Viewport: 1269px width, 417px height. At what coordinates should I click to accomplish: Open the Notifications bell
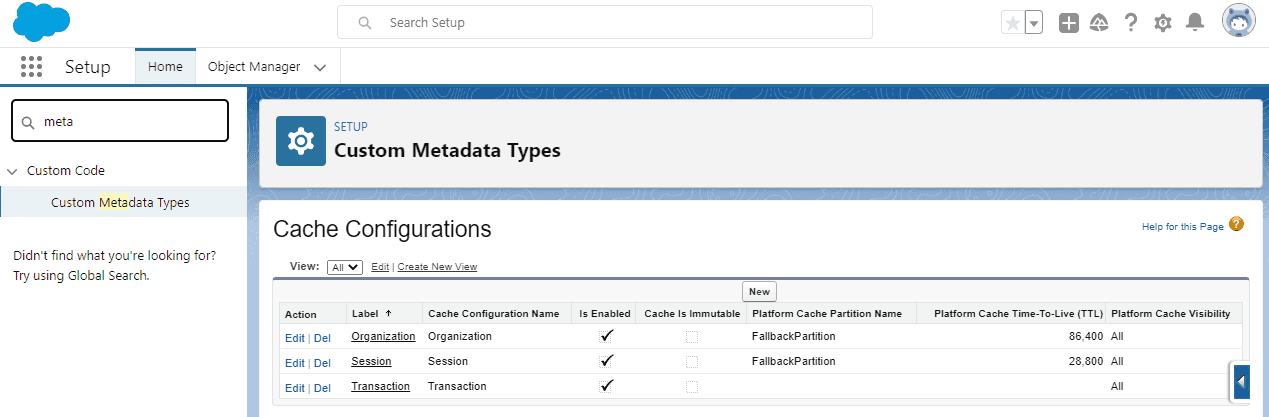[x=1194, y=23]
